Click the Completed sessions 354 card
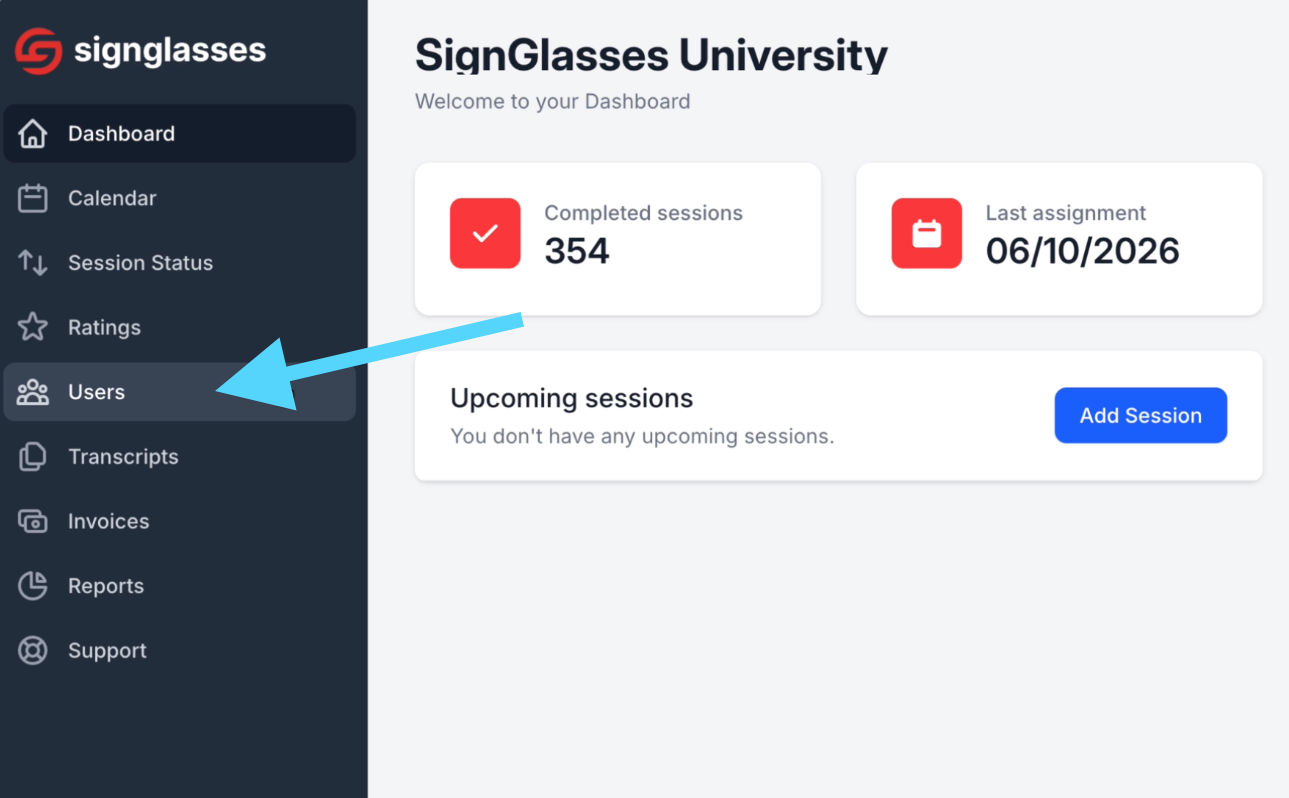 (x=618, y=239)
